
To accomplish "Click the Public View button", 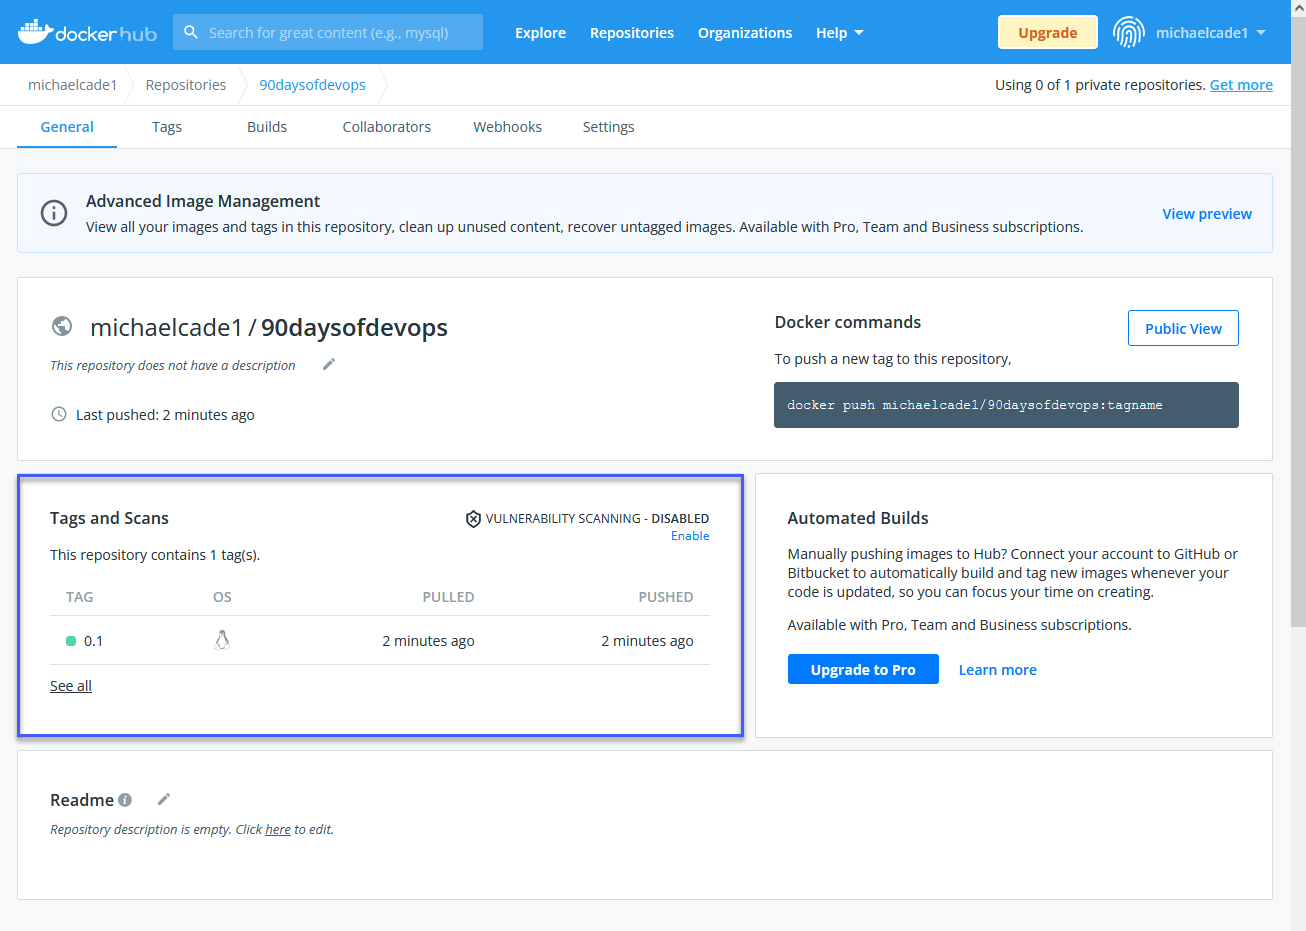I will 1183,328.
